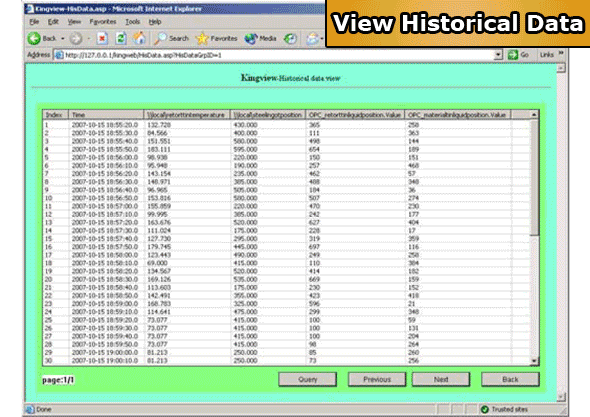Expand the address bar dropdown

498,55
